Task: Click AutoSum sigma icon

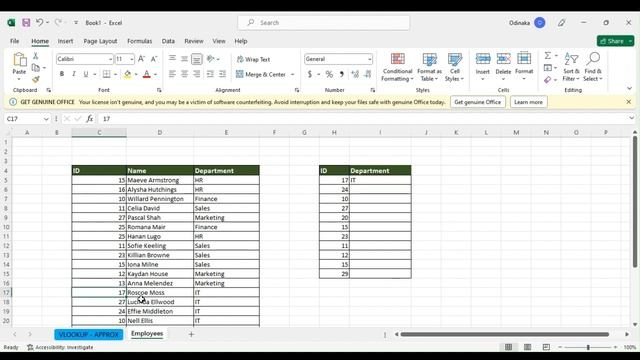Action: click(x=548, y=56)
